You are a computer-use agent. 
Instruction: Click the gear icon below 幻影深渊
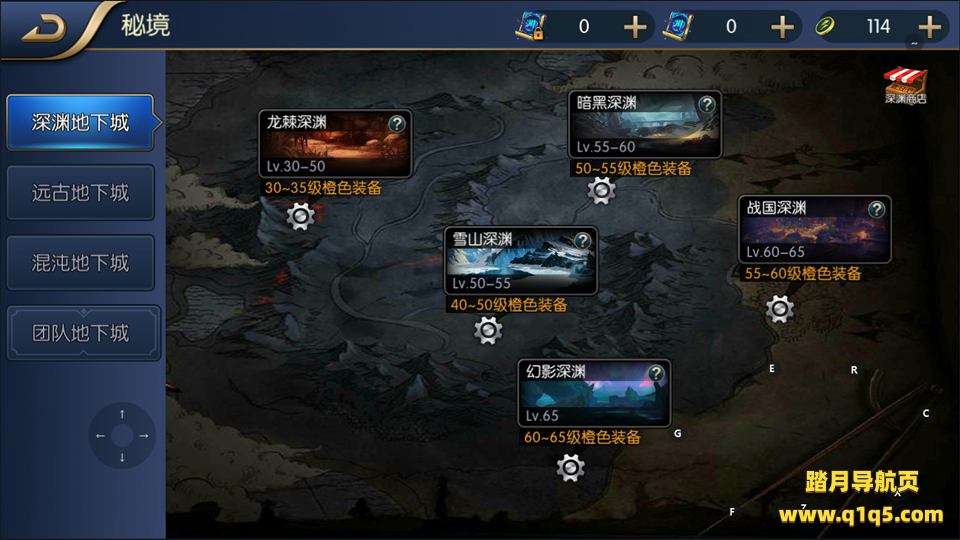pos(571,468)
